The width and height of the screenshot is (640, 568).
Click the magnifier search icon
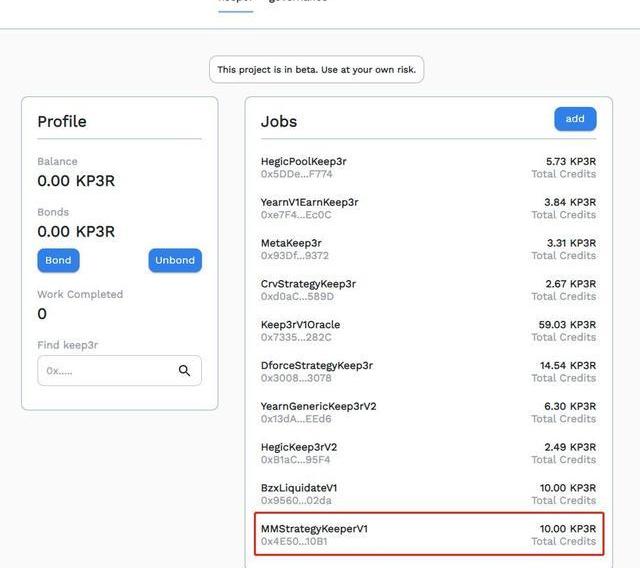point(184,371)
